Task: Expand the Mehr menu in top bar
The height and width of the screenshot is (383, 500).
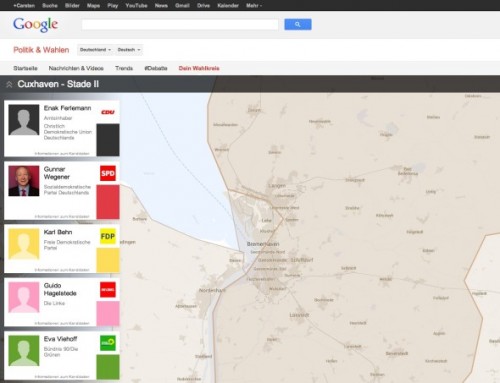Action: [254, 6]
